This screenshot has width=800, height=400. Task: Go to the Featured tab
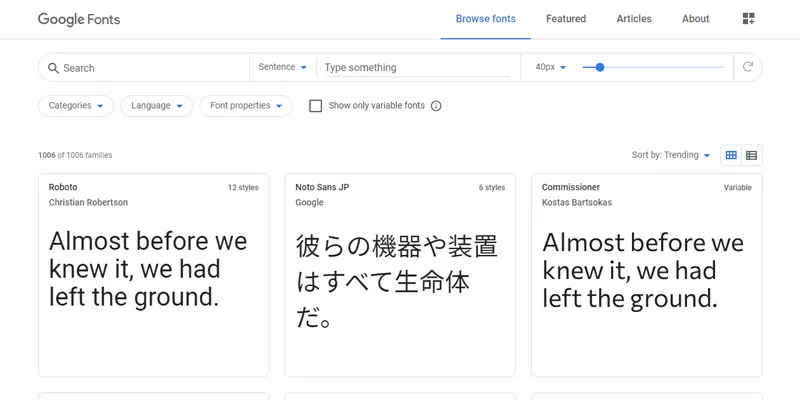(566, 19)
